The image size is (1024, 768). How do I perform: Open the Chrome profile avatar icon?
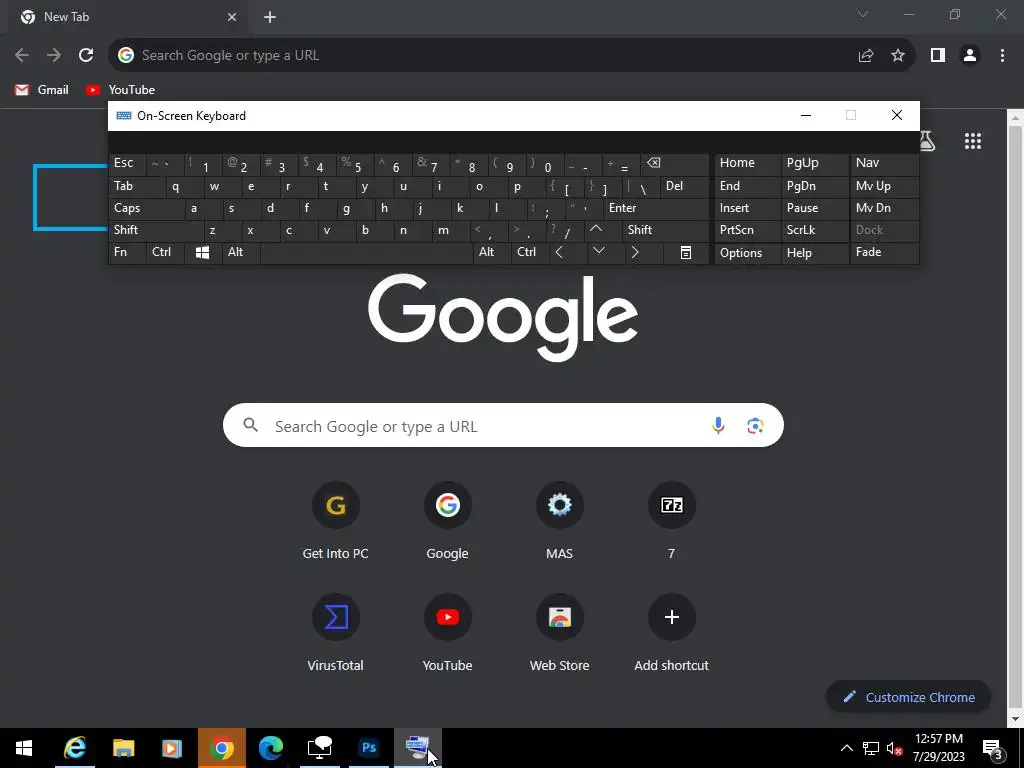tap(970, 56)
